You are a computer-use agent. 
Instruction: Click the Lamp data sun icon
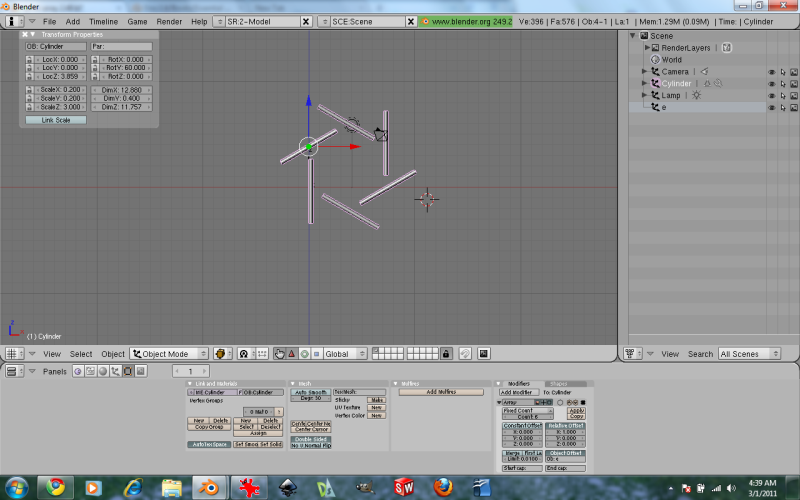coord(696,95)
